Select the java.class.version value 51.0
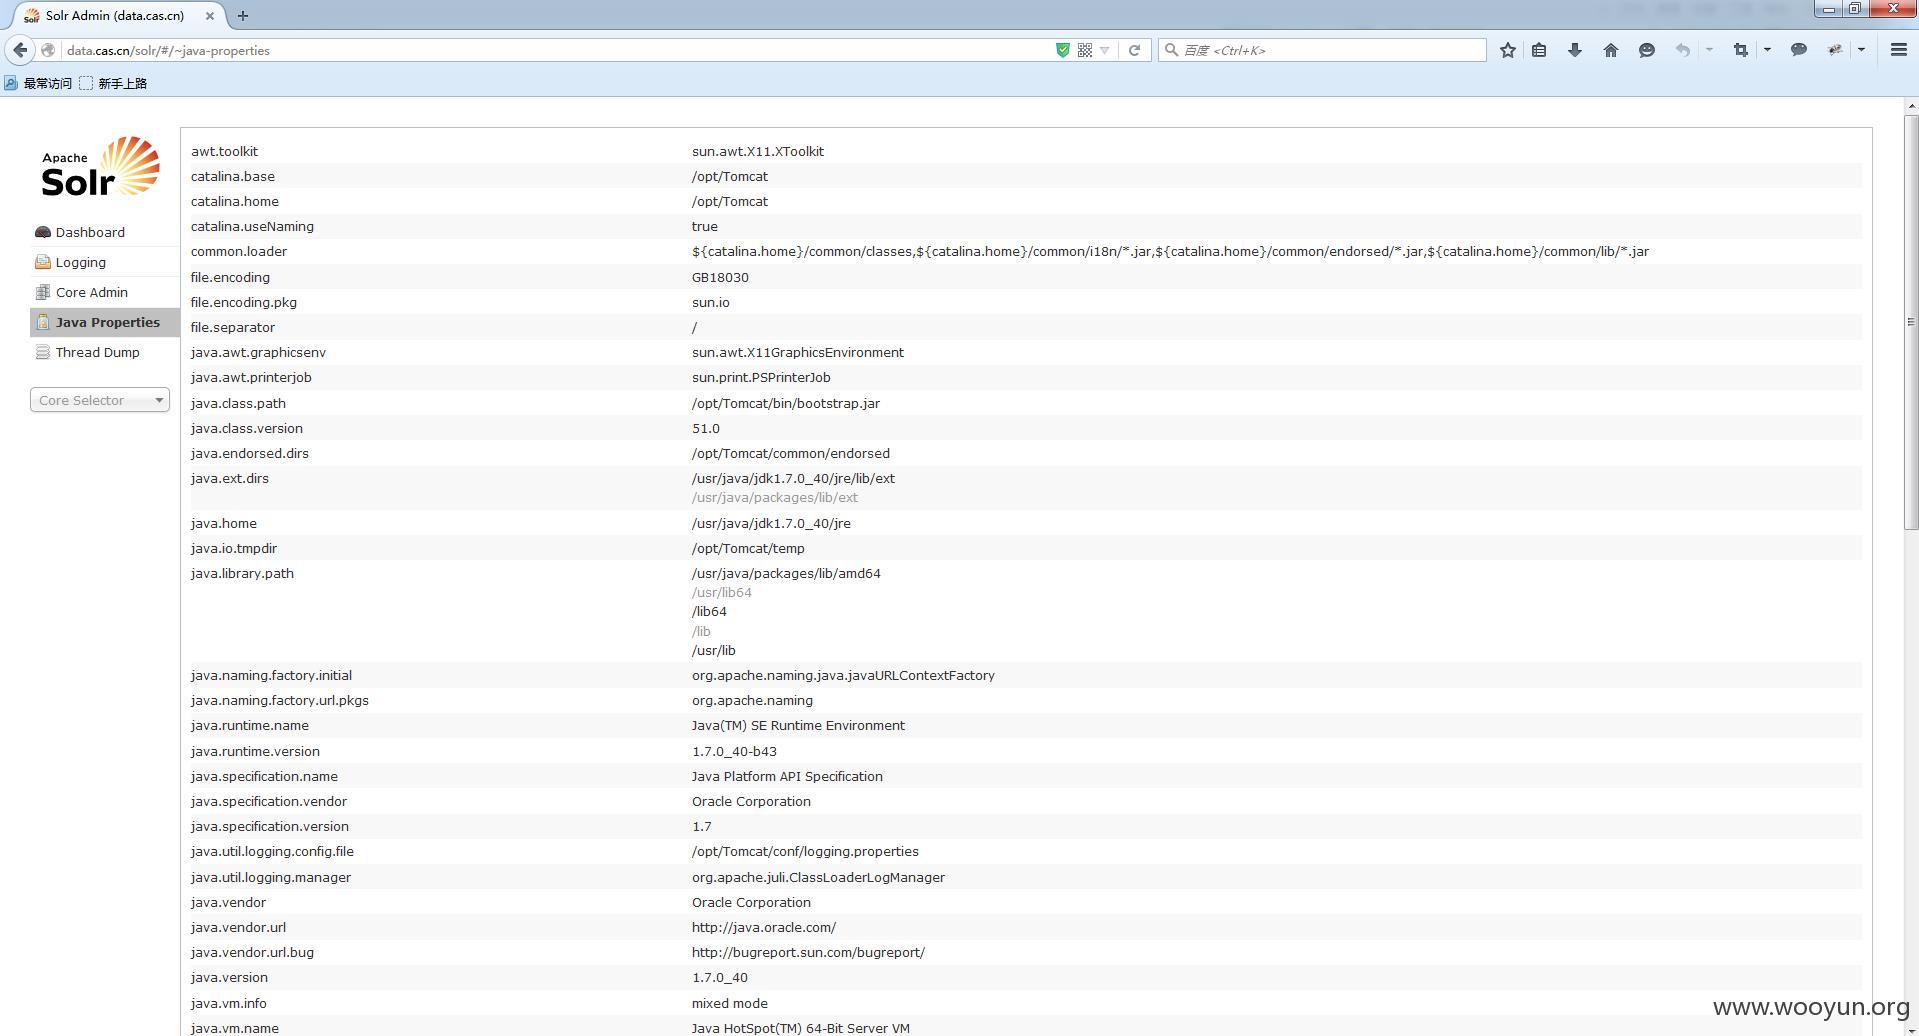1919x1036 pixels. coord(706,429)
